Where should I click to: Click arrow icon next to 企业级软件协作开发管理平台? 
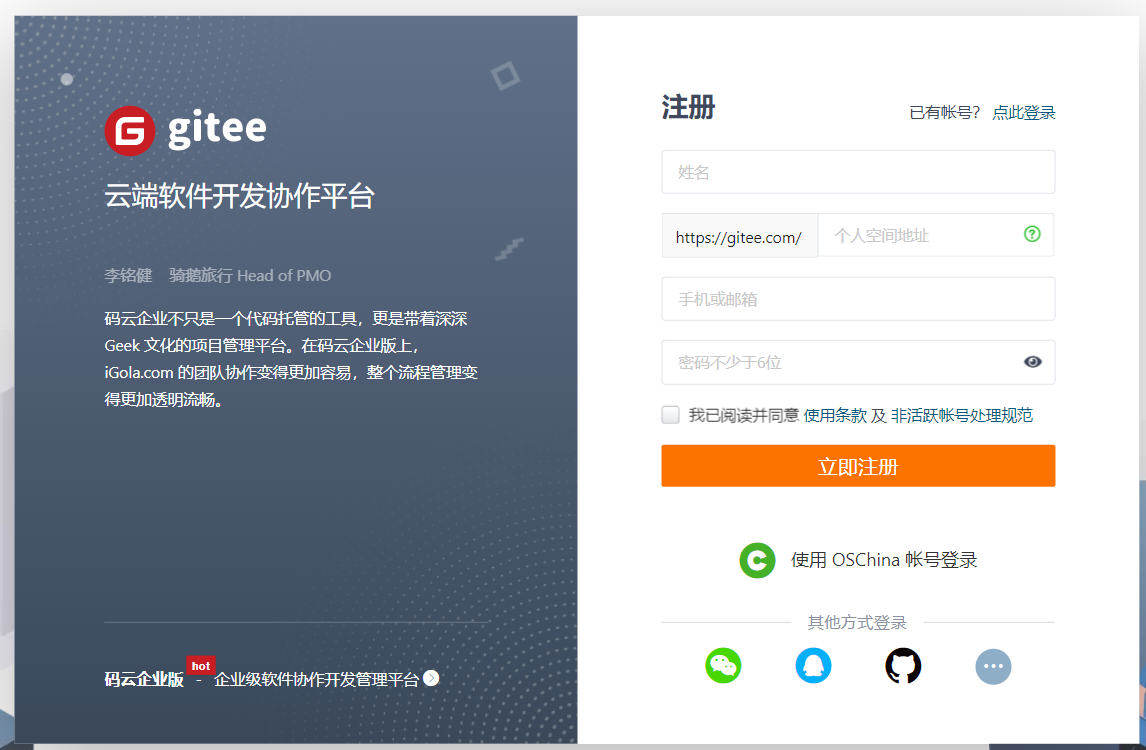pyautogui.click(x=431, y=678)
